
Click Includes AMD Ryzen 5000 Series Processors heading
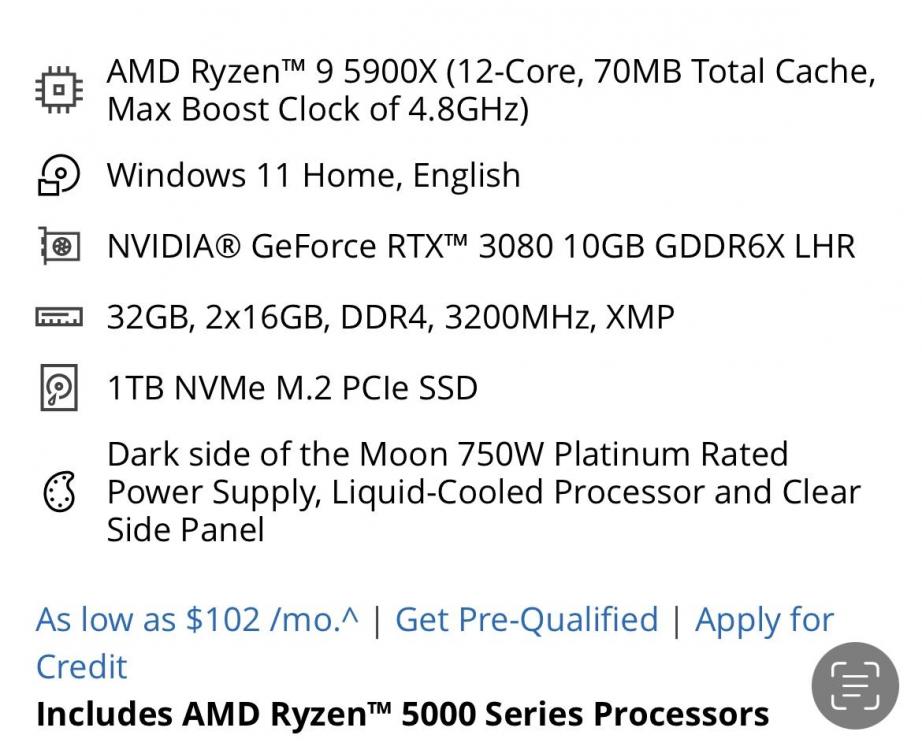click(x=402, y=714)
